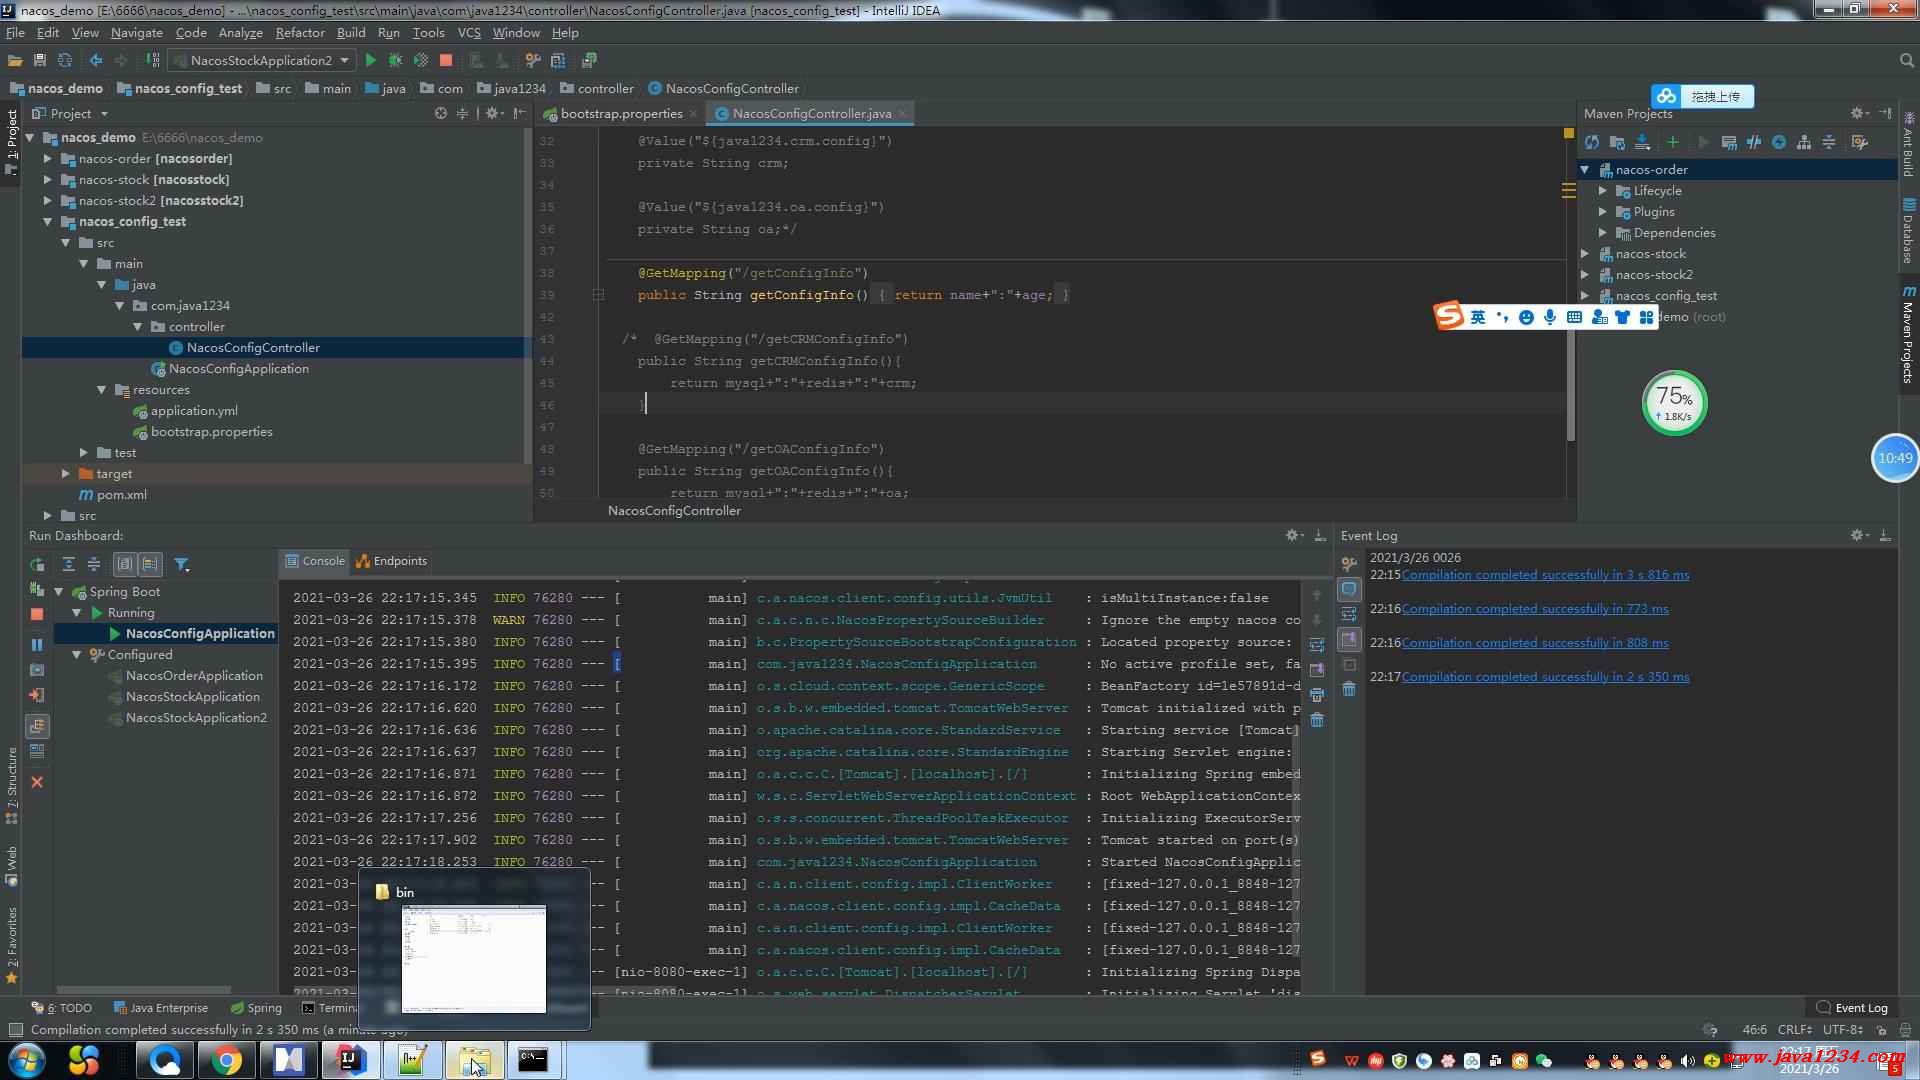Expand the nacos-stock2 Maven project

pyautogui.click(x=1585, y=274)
